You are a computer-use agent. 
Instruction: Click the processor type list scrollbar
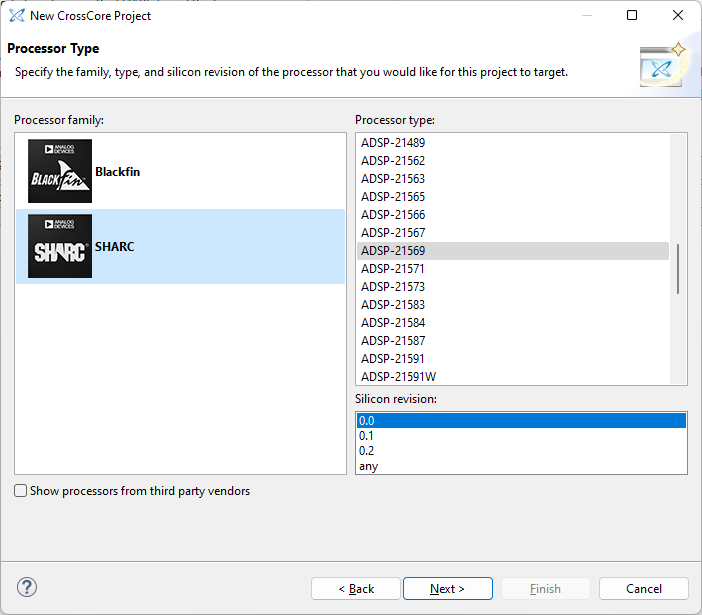click(x=678, y=268)
